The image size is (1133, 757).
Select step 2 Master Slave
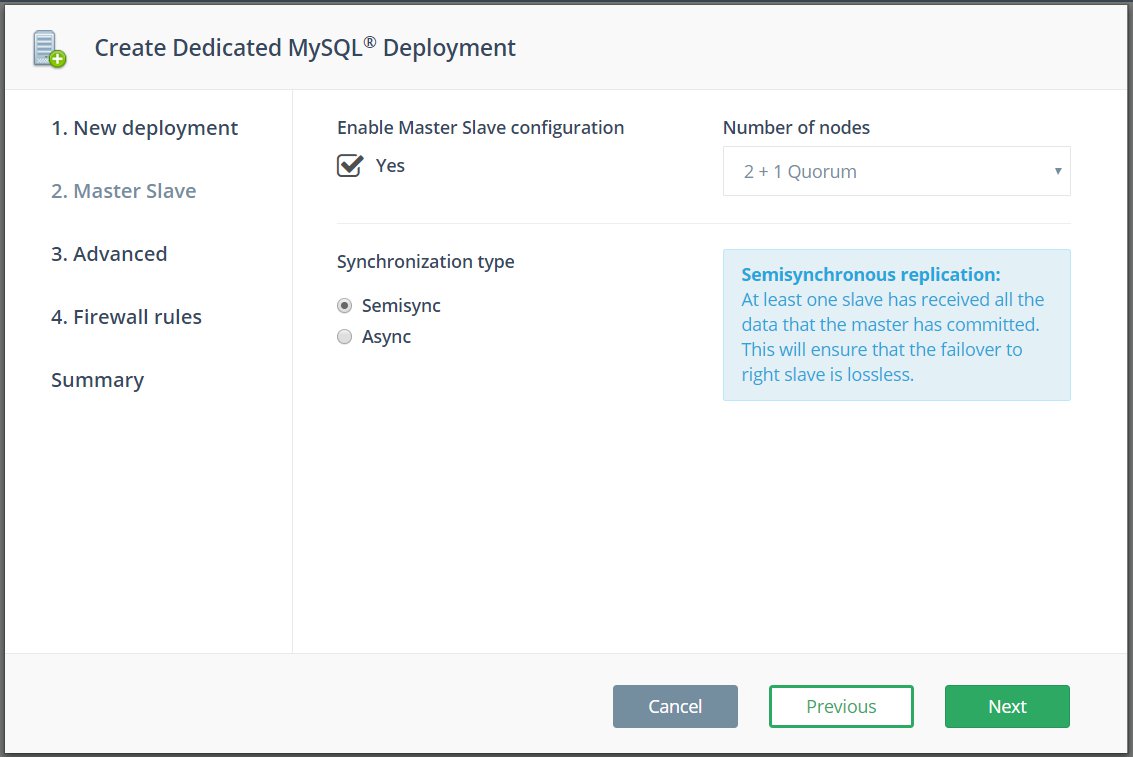124,191
